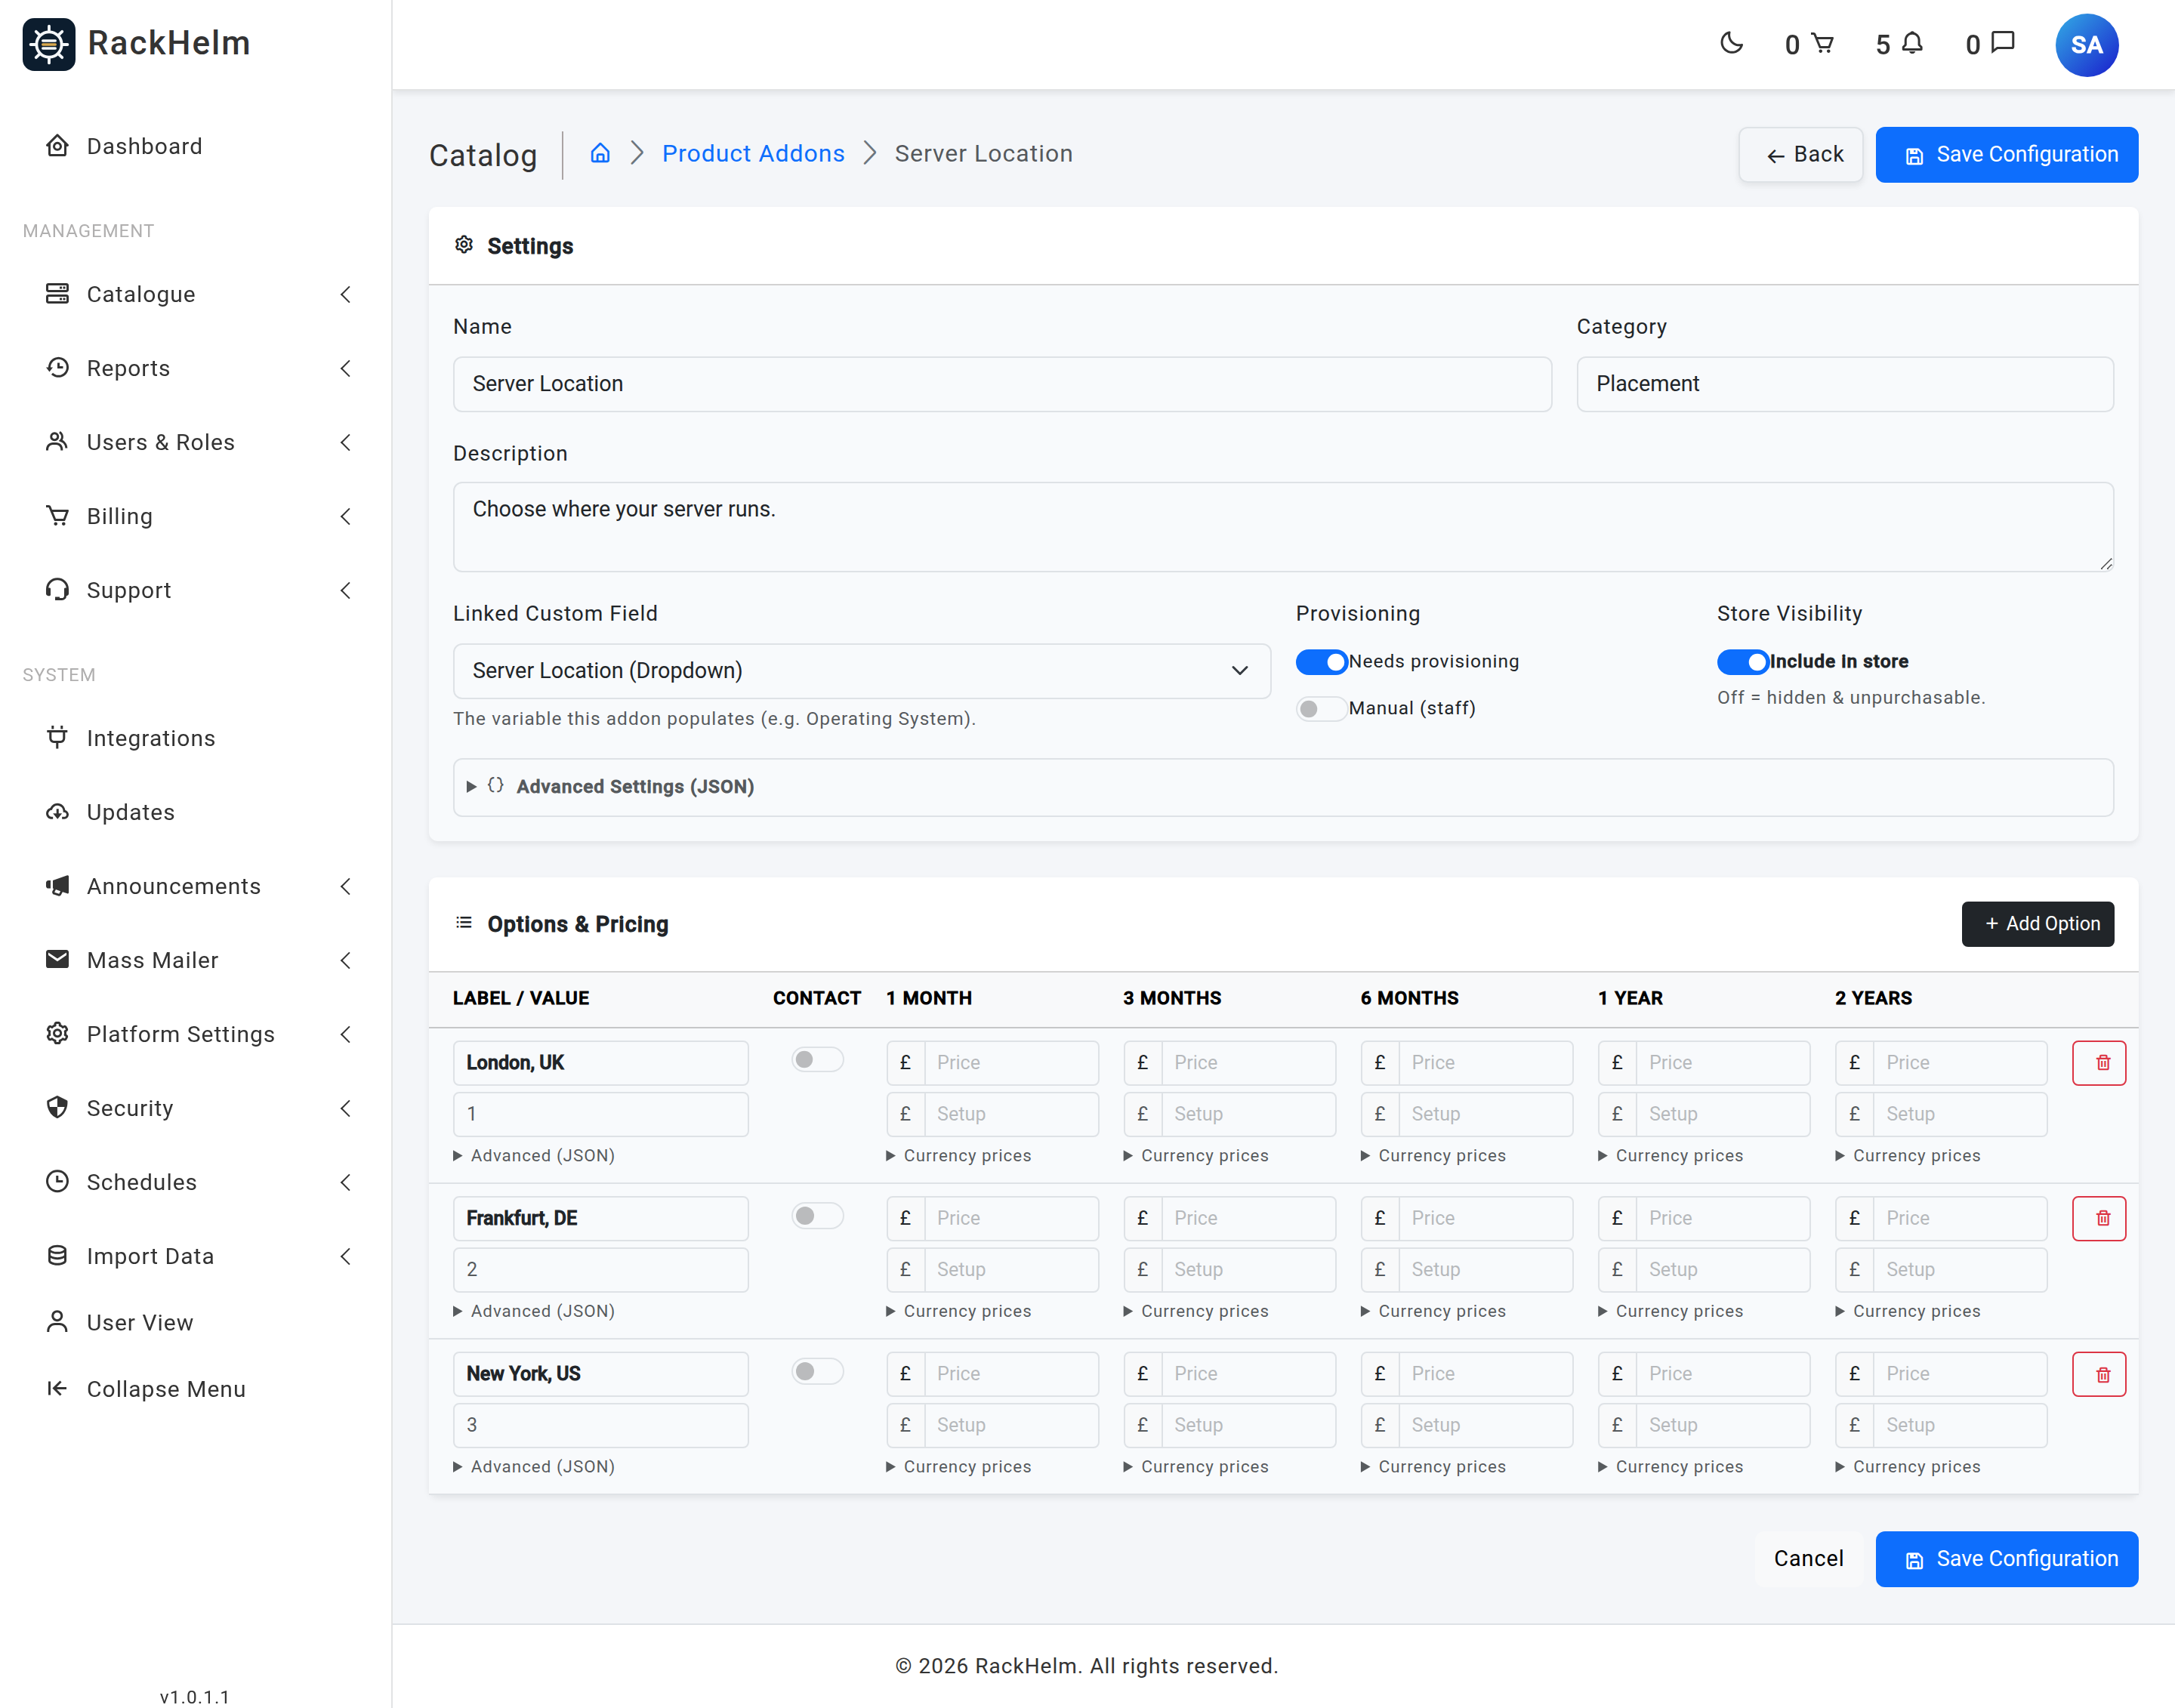Delete the New York, US option
Screen dimensions: 2175x1708
[2099, 1374]
